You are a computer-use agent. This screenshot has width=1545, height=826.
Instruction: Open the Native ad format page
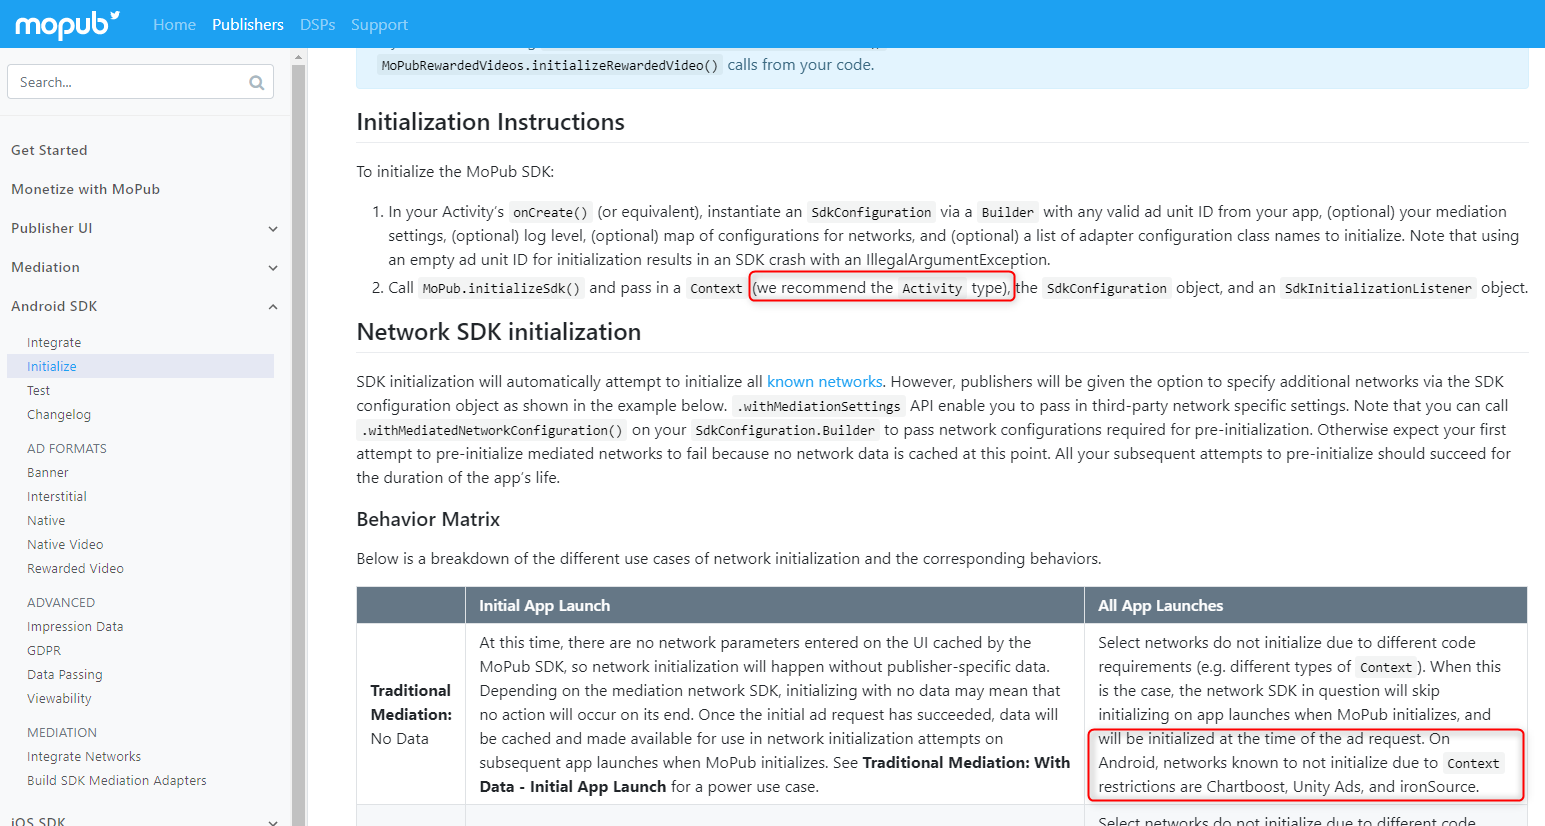click(x=46, y=520)
